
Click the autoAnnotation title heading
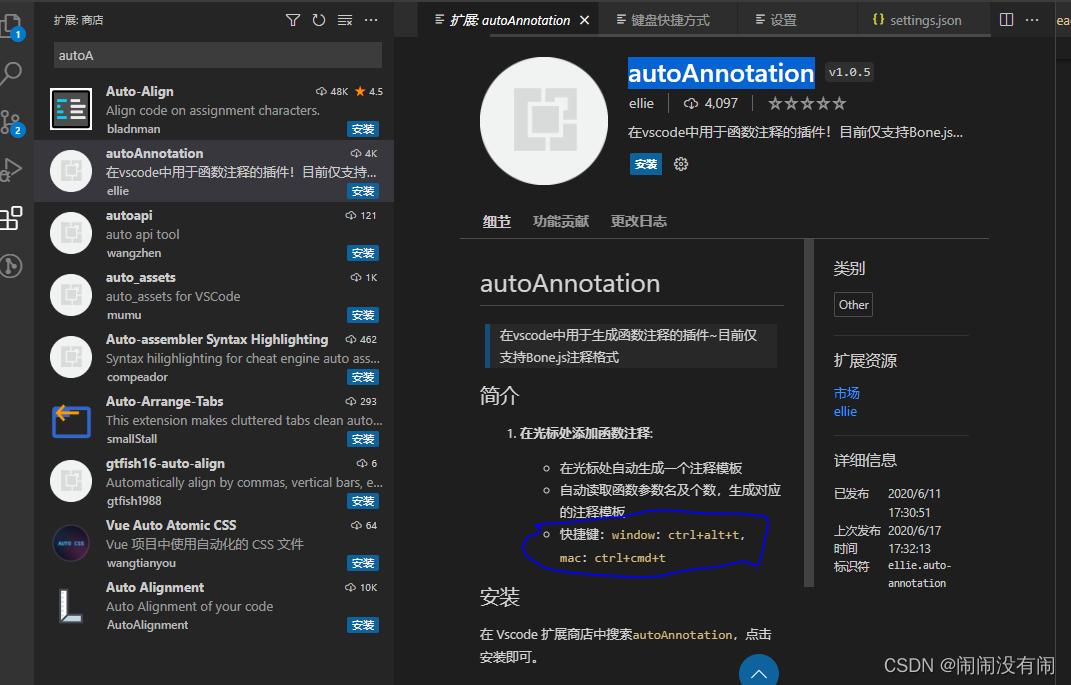point(721,73)
